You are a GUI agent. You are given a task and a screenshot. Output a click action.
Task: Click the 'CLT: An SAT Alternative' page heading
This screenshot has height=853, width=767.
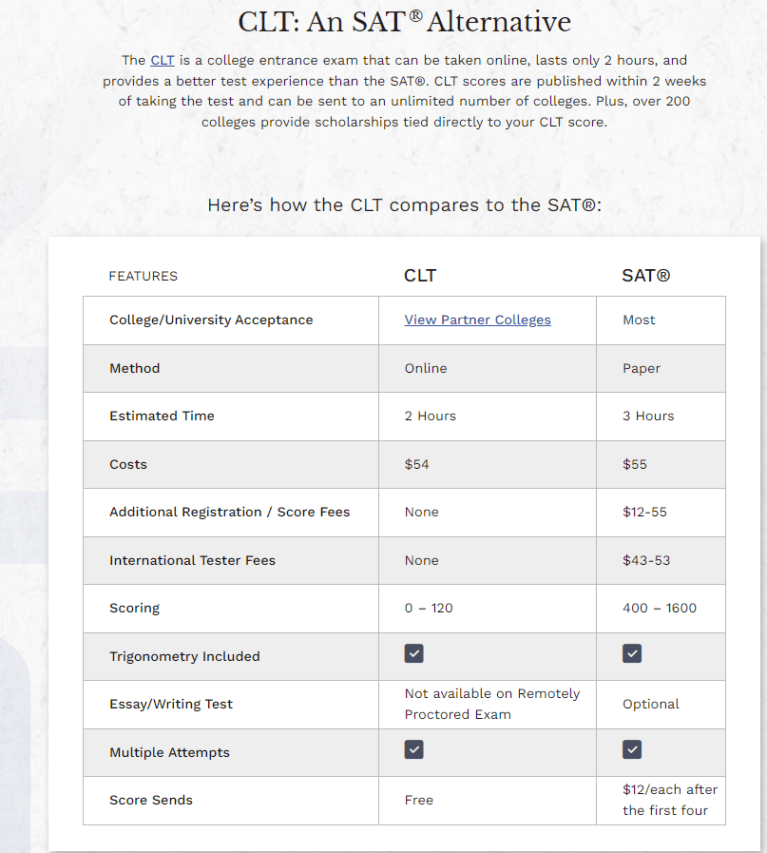(x=404, y=22)
